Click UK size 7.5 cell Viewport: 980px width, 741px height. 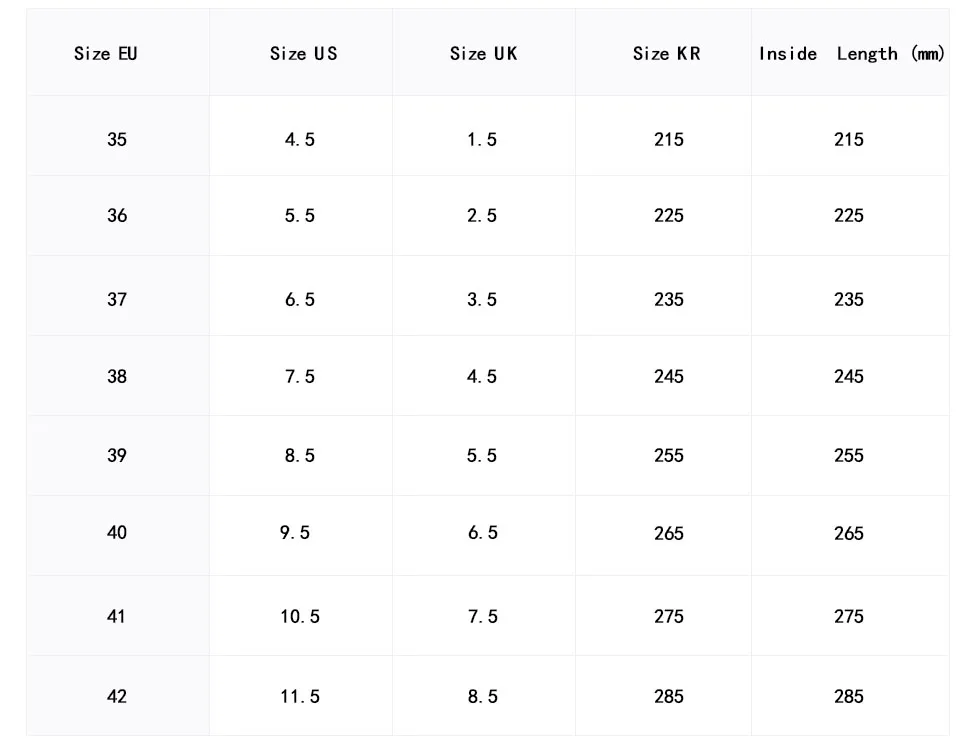481,617
